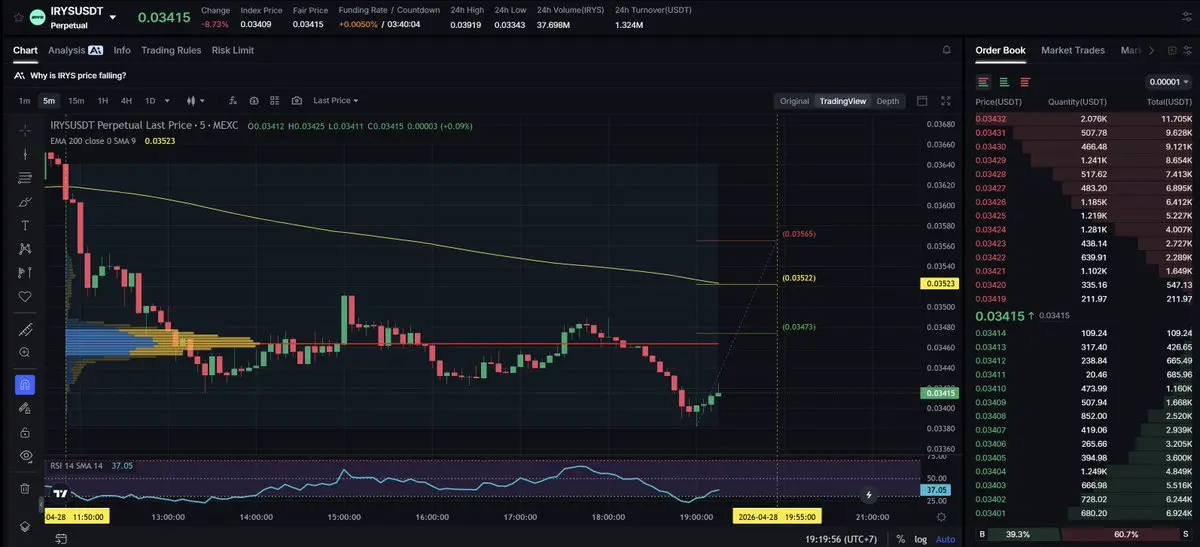Viewport: 1200px width, 547px height.
Task: Switch chart view to Original
Action: [x=794, y=101]
